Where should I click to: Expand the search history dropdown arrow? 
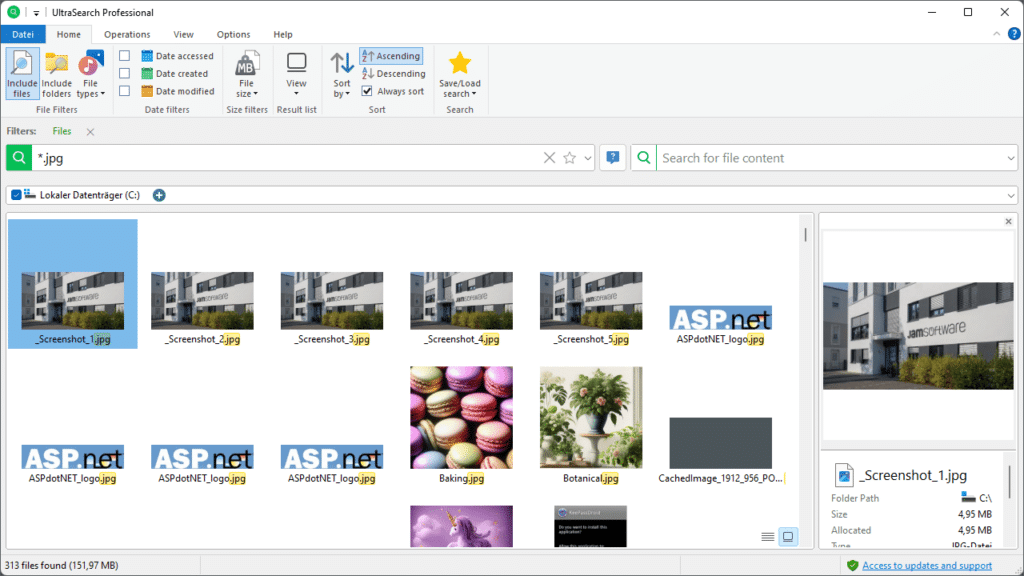click(x=588, y=158)
